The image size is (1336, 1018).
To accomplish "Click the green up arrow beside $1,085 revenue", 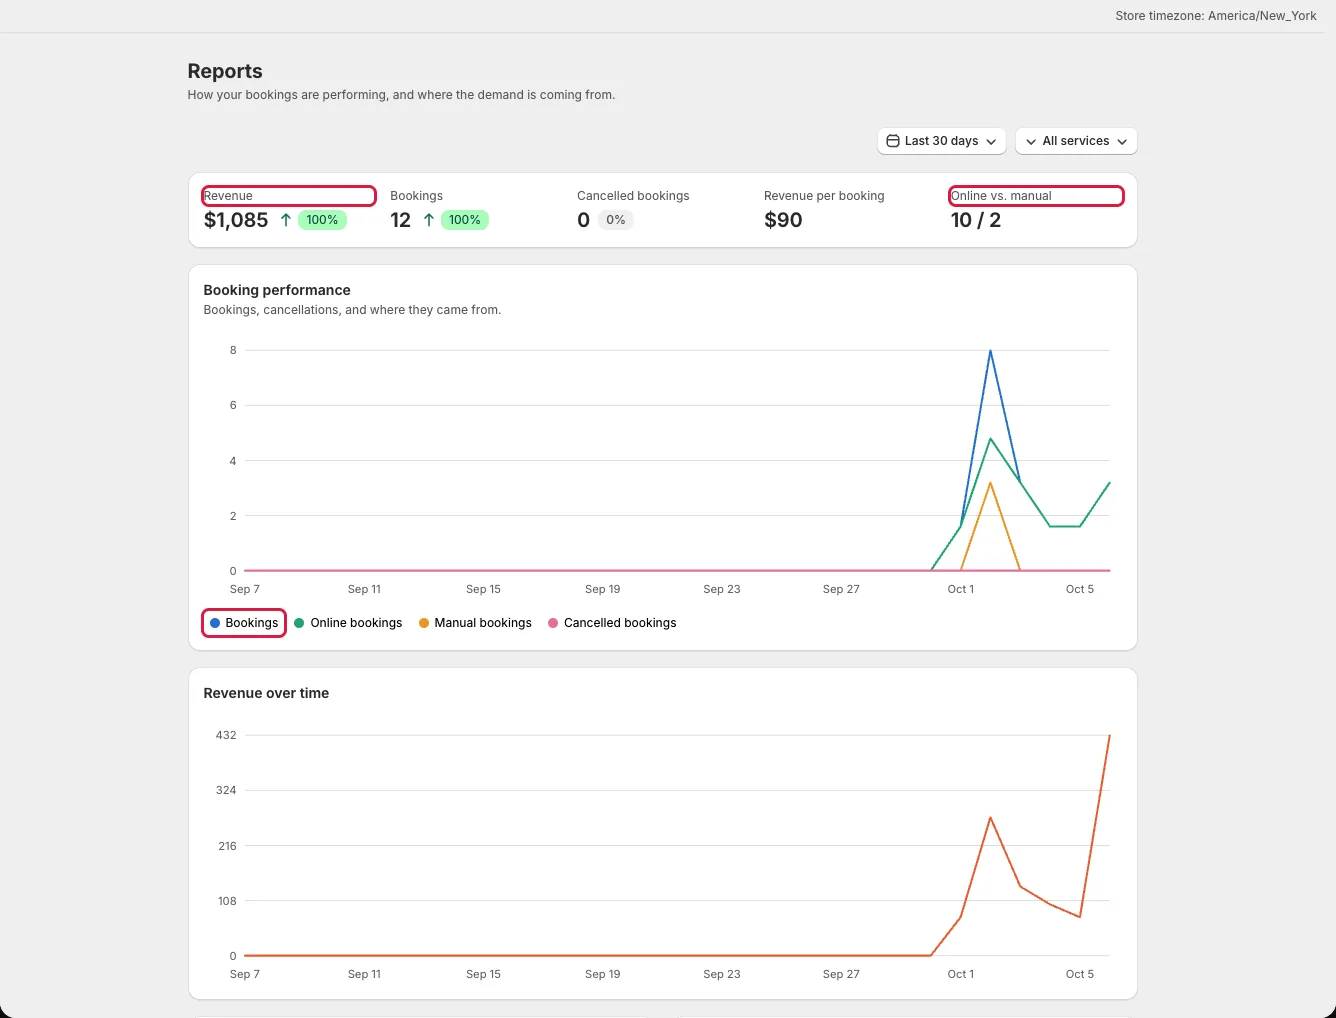I will click(x=286, y=220).
